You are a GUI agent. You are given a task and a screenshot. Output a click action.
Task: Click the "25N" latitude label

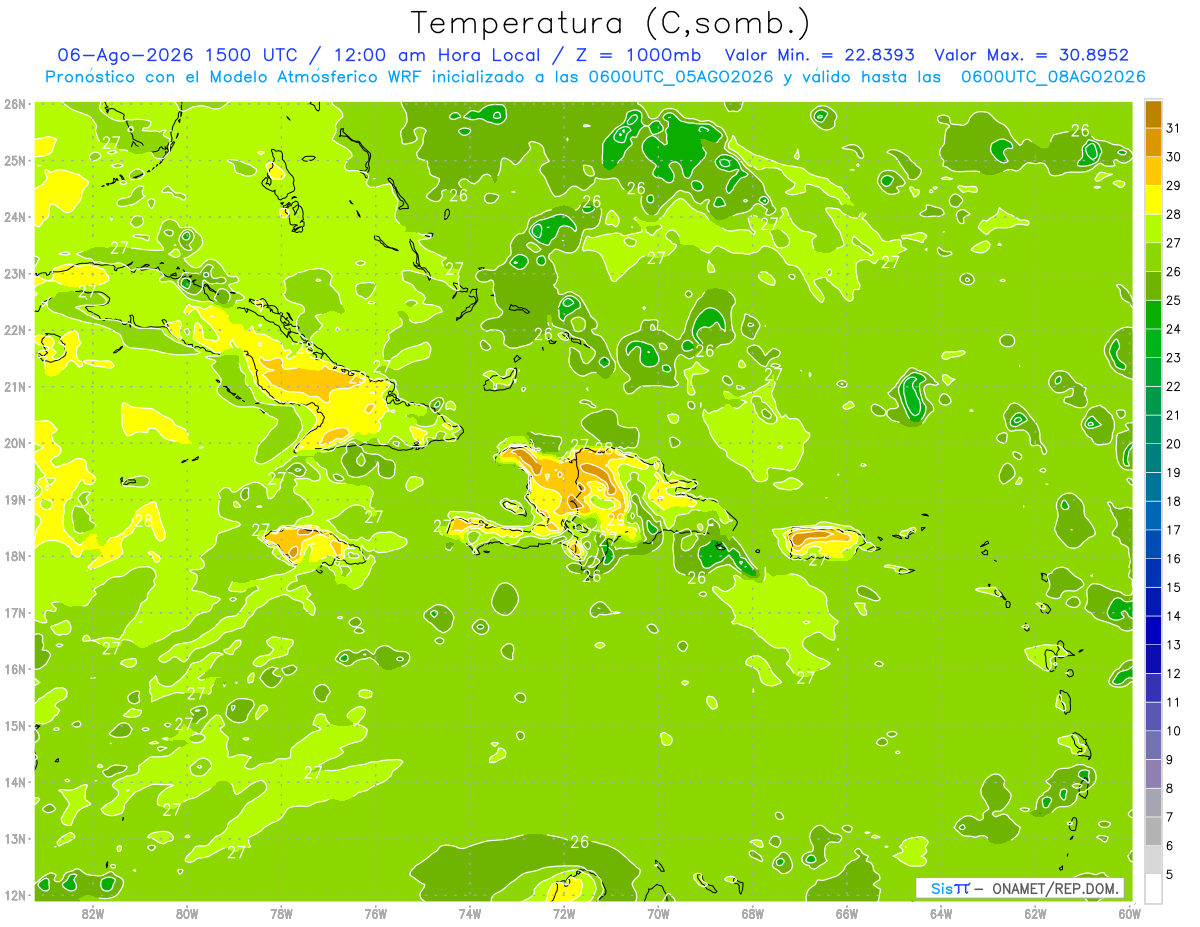click(15, 161)
